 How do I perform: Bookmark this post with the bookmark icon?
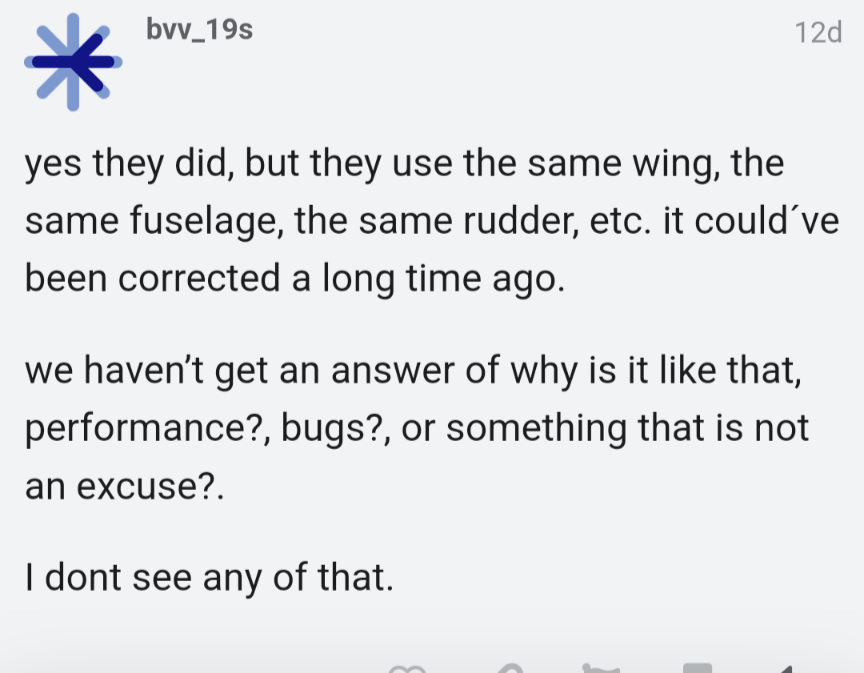pyautogui.click(x=697, y=668)
